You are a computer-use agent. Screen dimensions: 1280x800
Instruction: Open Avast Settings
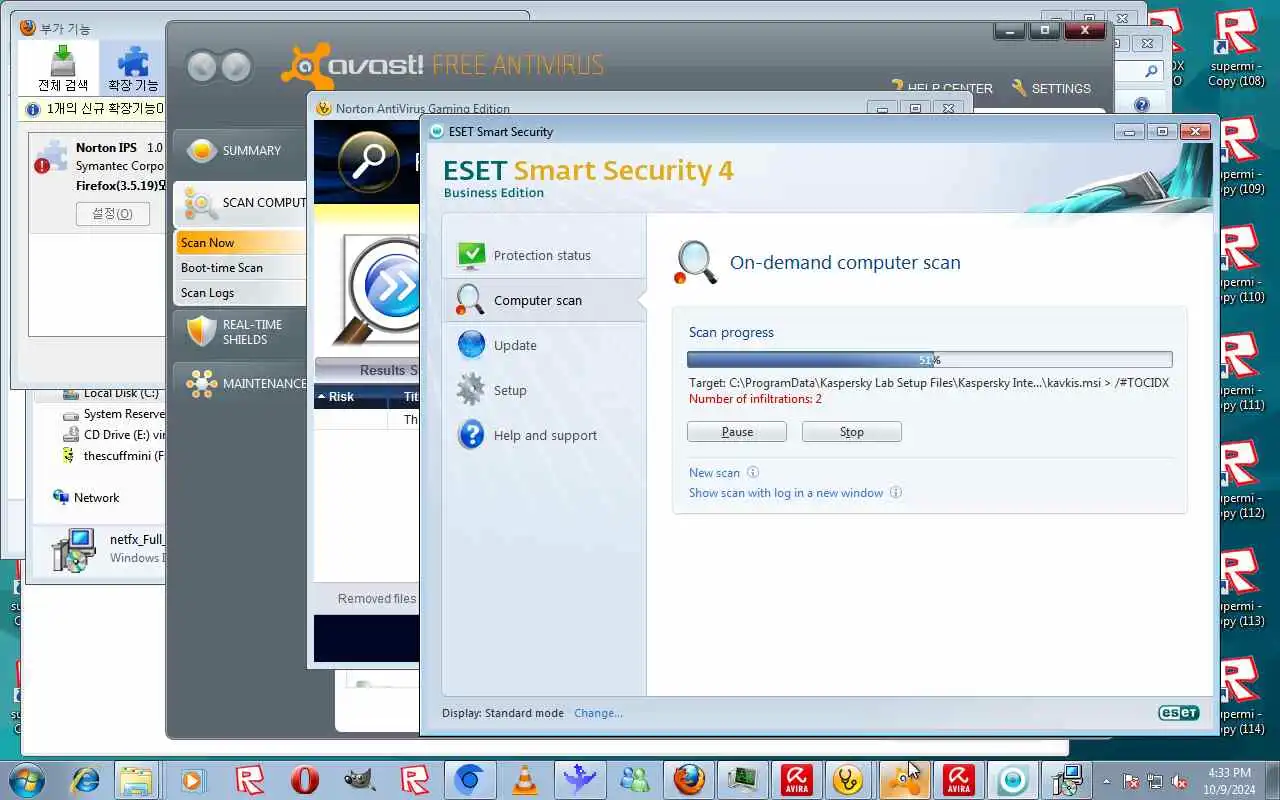[1051, 88]
